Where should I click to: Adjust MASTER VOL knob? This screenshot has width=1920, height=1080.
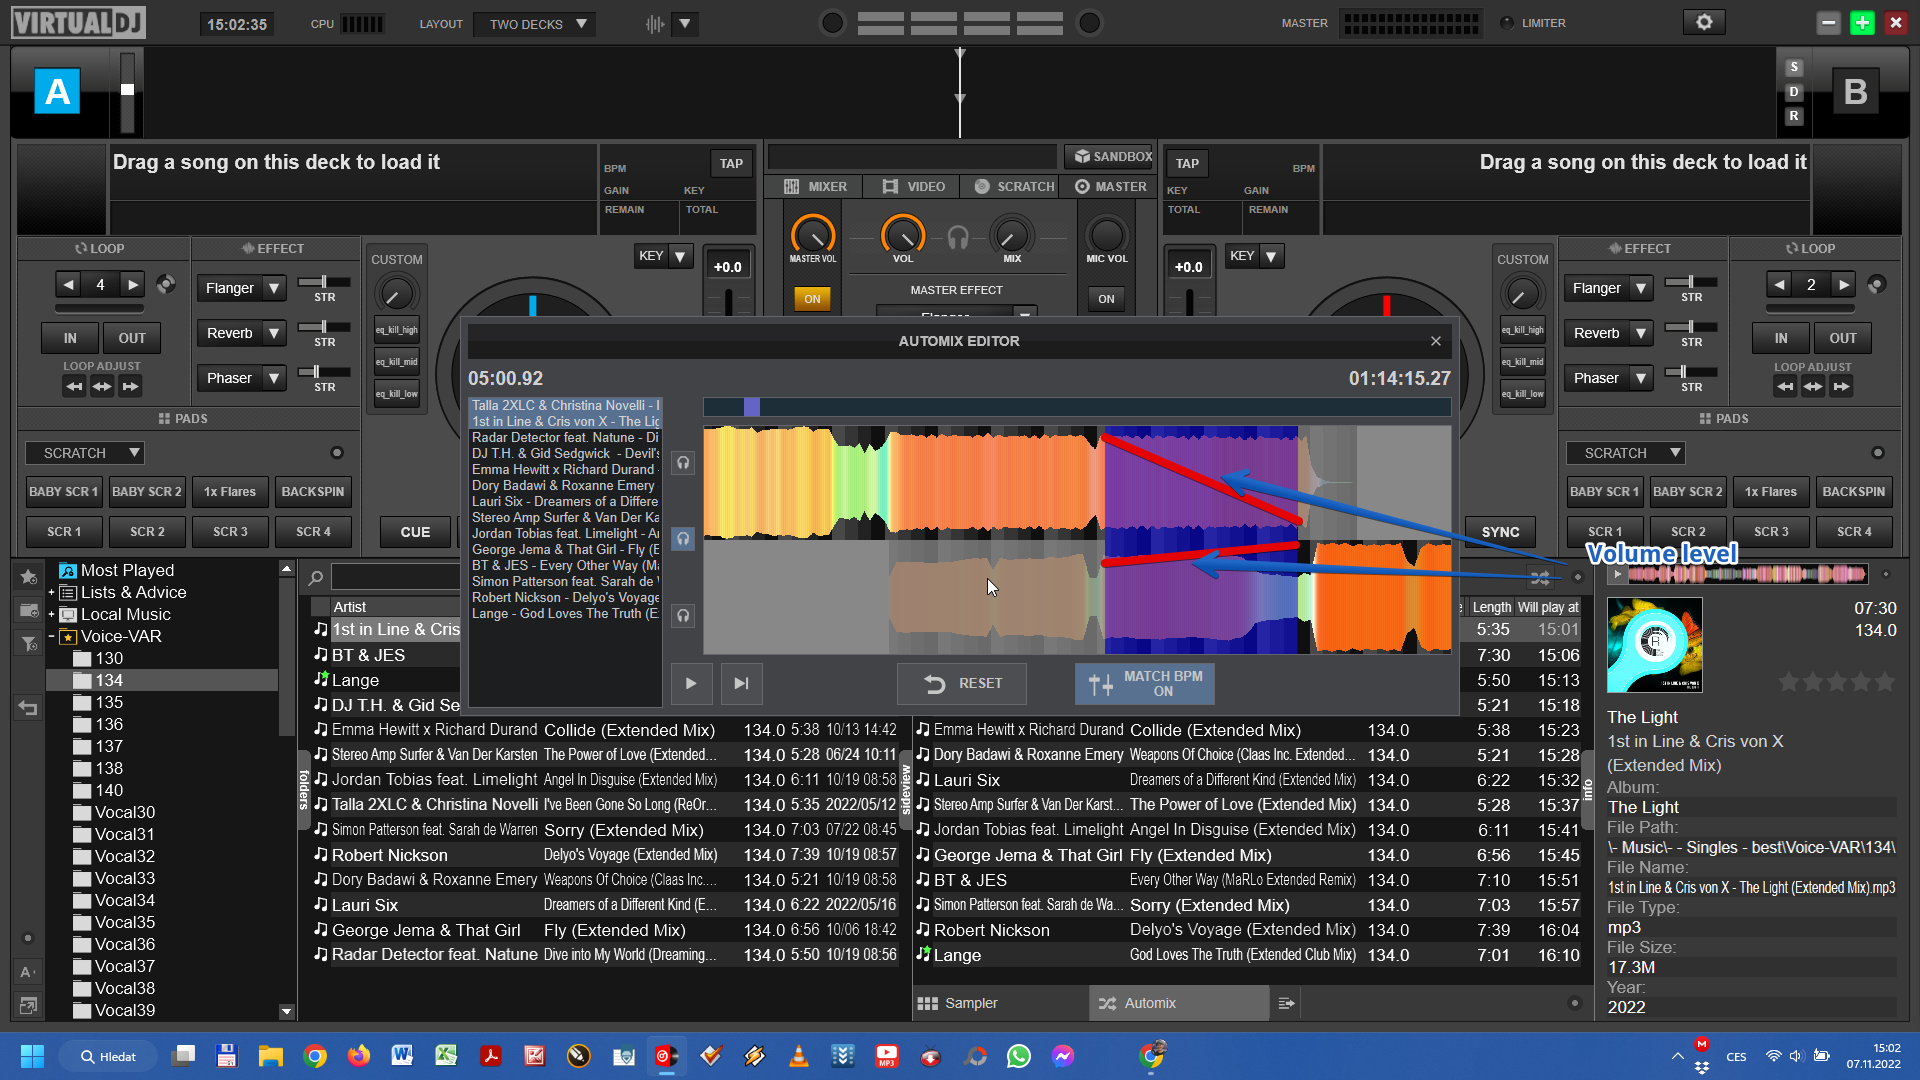click(813, 236)
